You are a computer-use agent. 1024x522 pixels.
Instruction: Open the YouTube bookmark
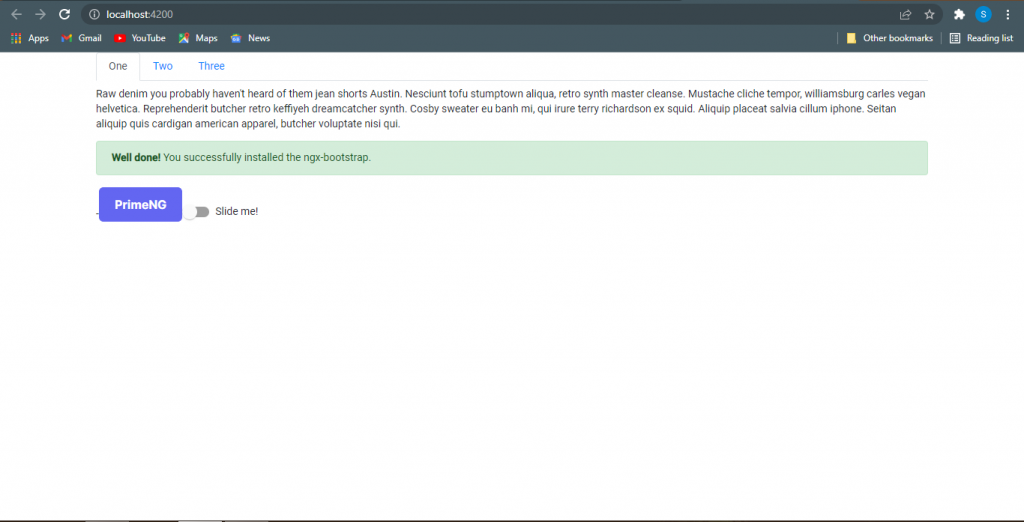(x=139, y=38)
